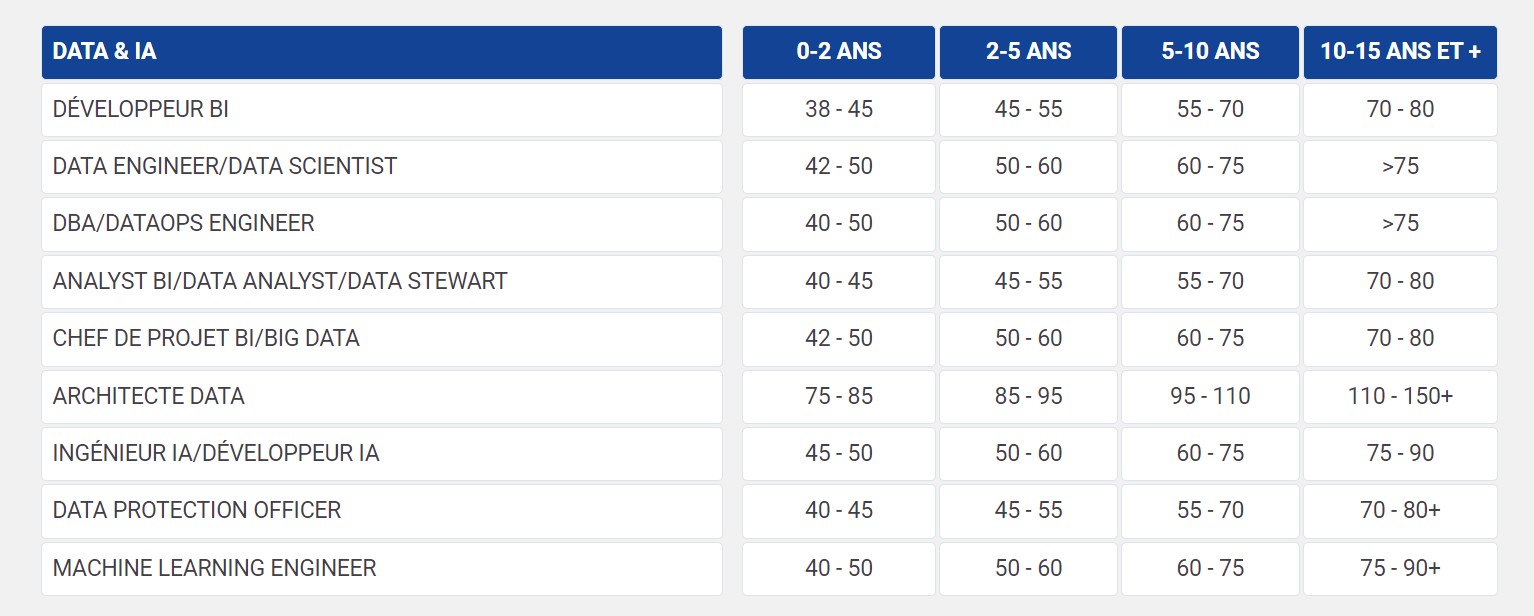Click the 38 - 45 salary cell

[839, 110]
